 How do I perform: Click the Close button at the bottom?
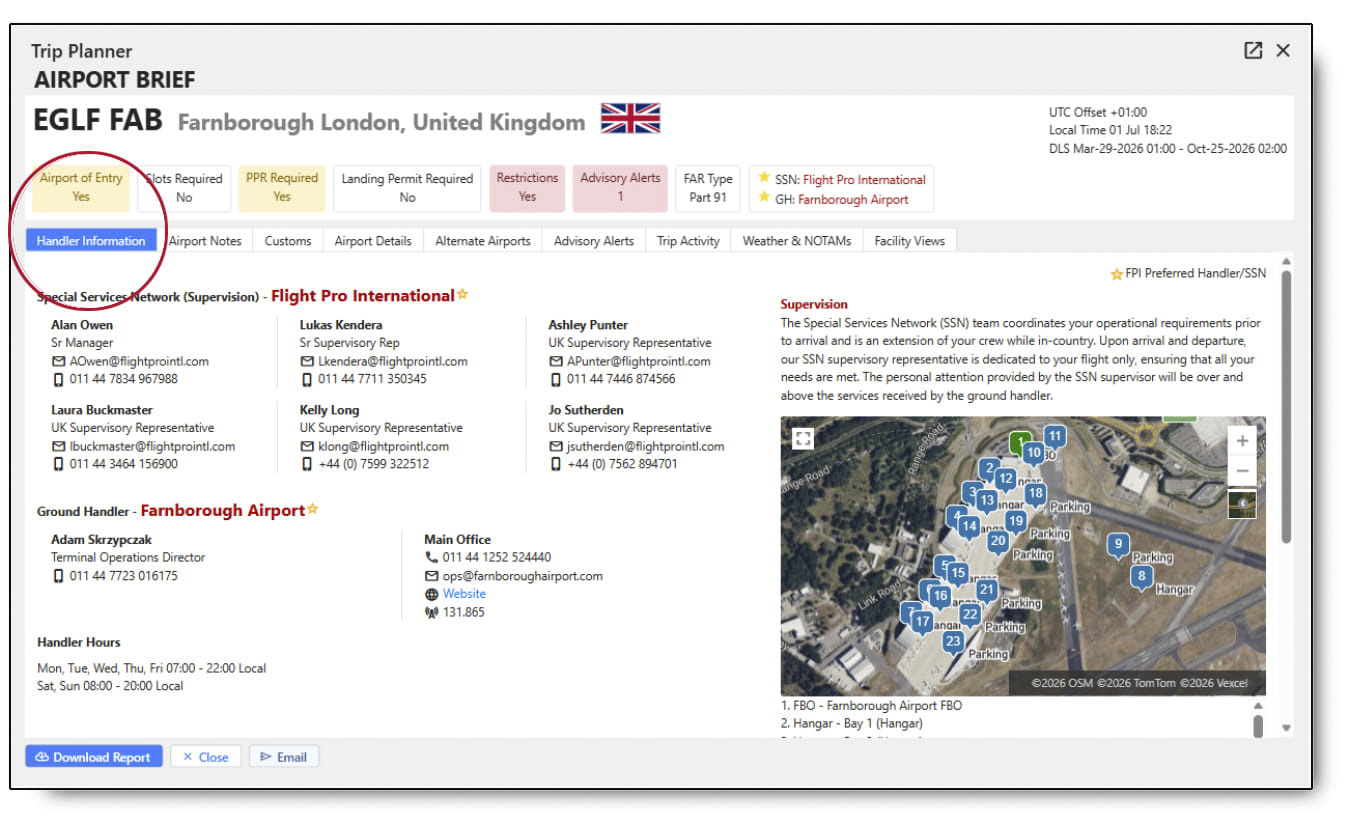206,757
